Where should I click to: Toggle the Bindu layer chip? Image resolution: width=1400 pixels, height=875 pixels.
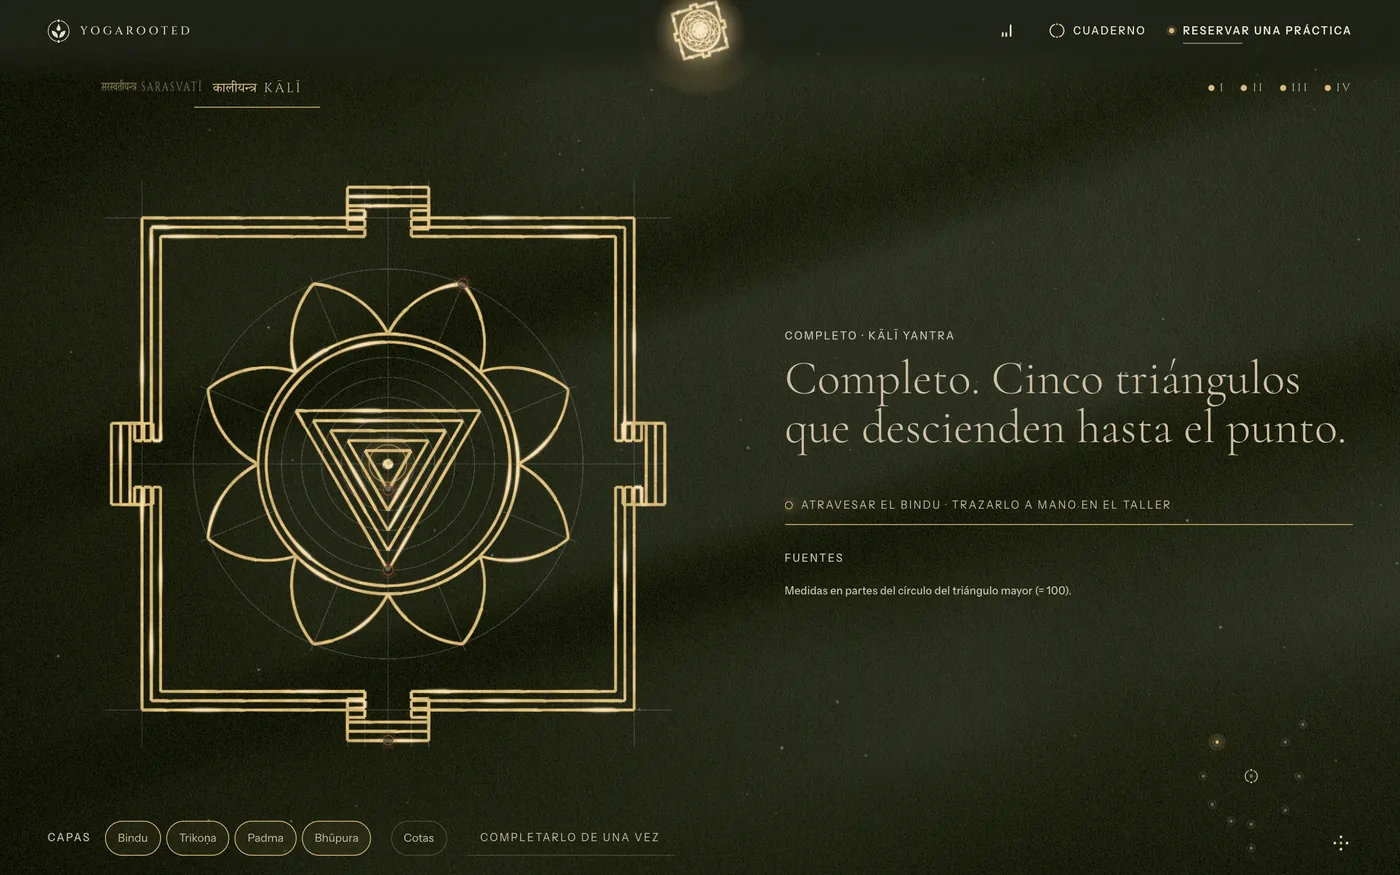pyautogui.click(x=132, y=838)
